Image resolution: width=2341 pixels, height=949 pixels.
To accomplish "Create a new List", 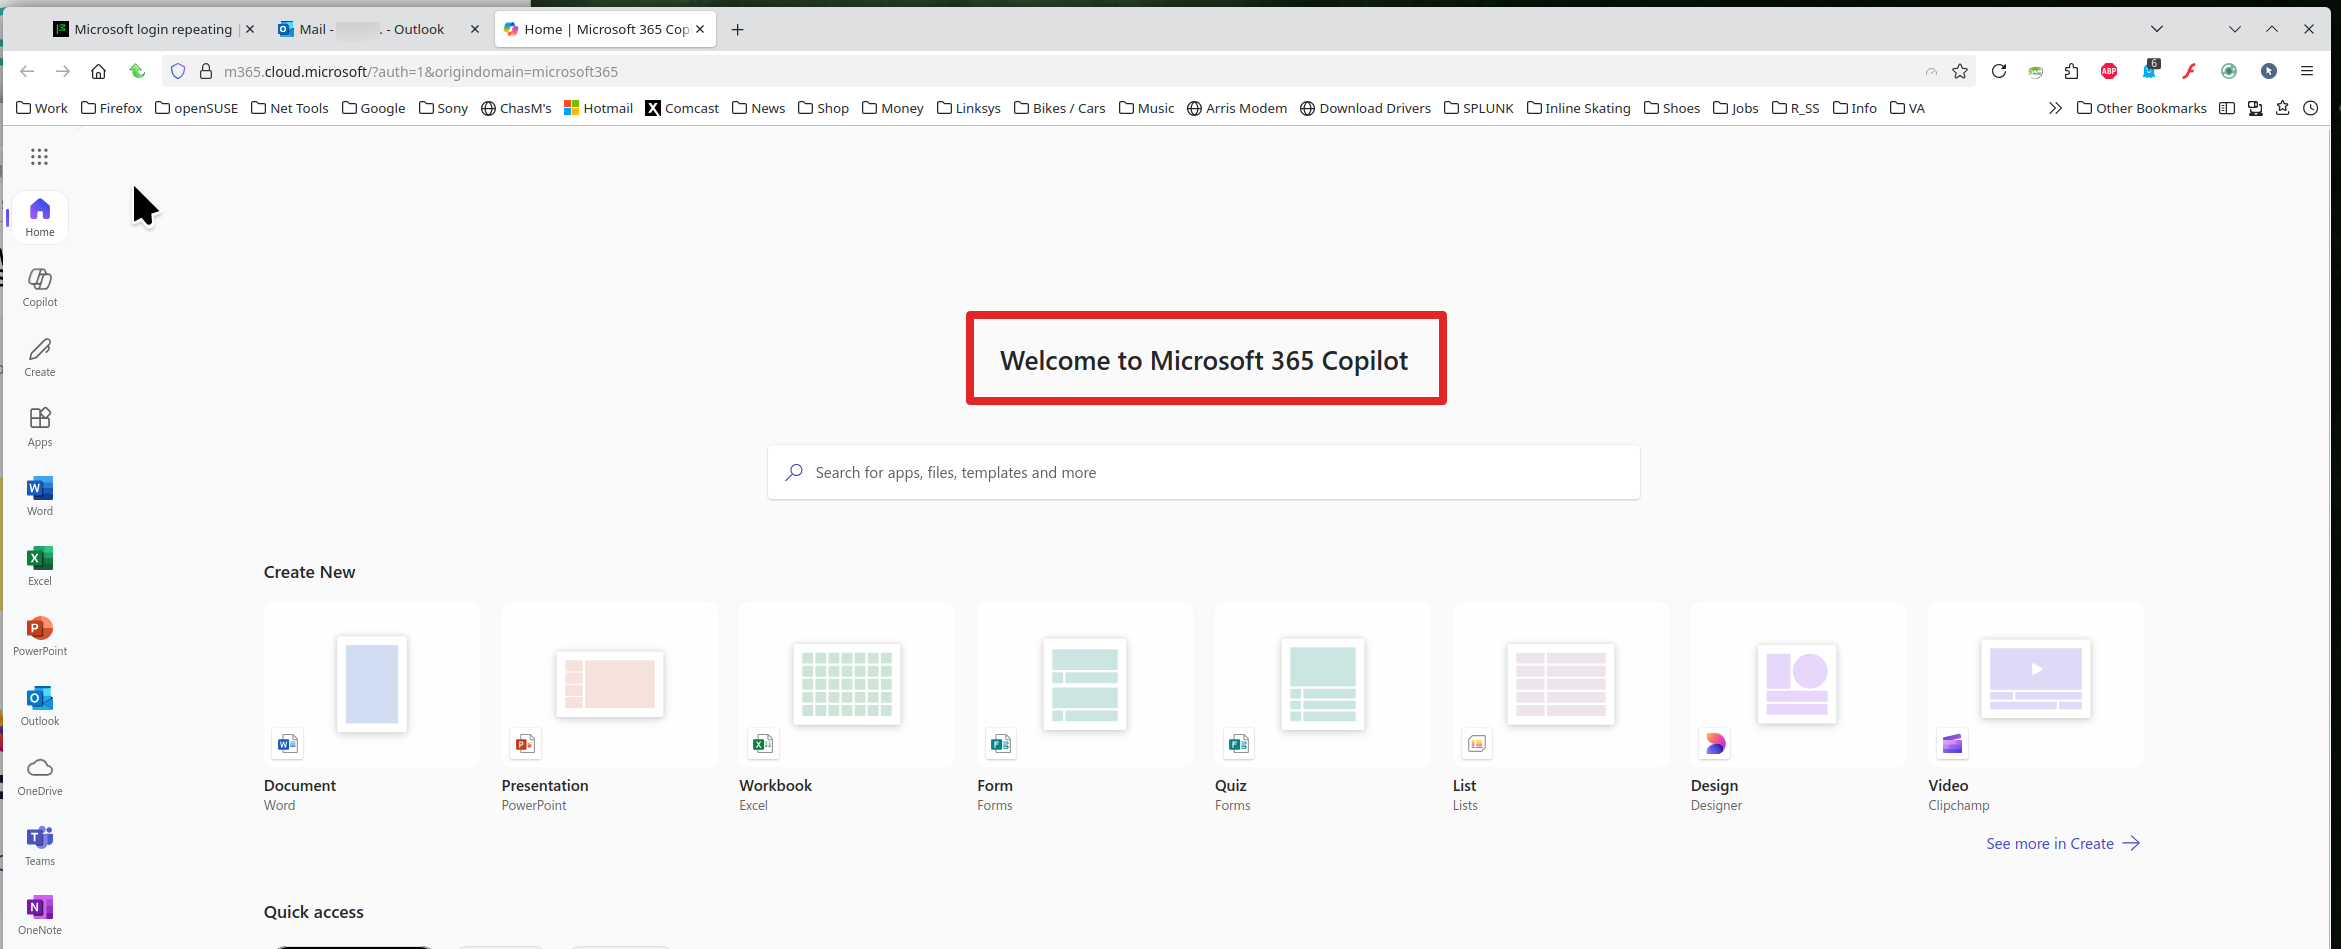I will (1561, 708).
